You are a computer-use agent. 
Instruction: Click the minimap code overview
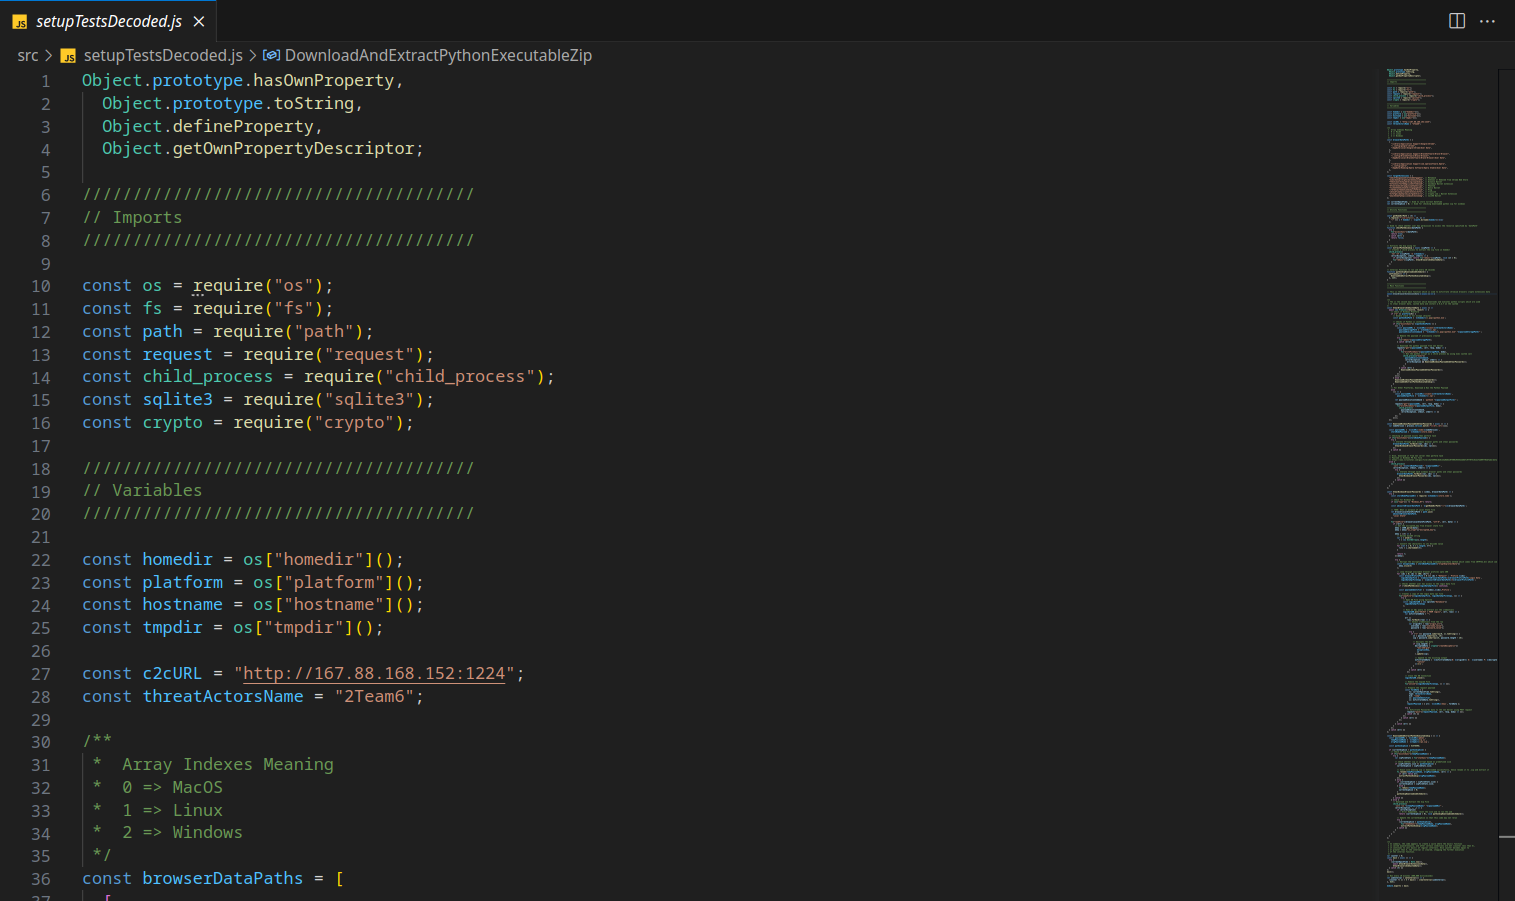point(1440,480)
